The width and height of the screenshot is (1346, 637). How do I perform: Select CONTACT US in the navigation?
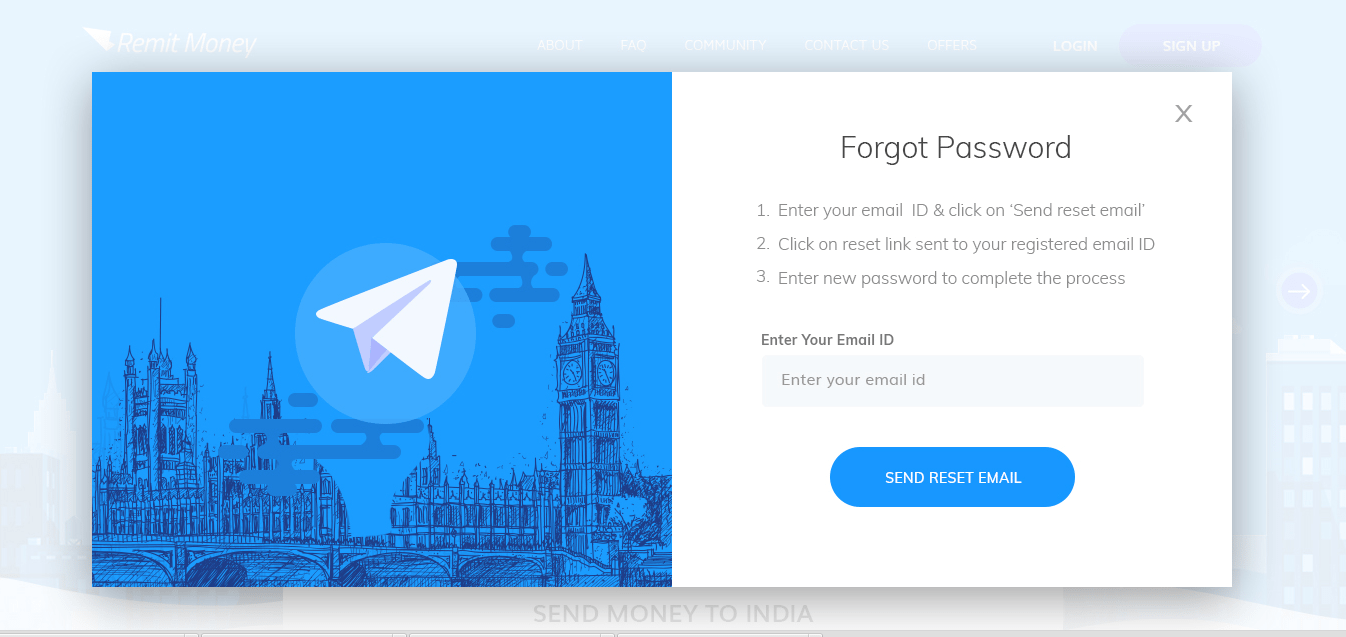(846, 45)
